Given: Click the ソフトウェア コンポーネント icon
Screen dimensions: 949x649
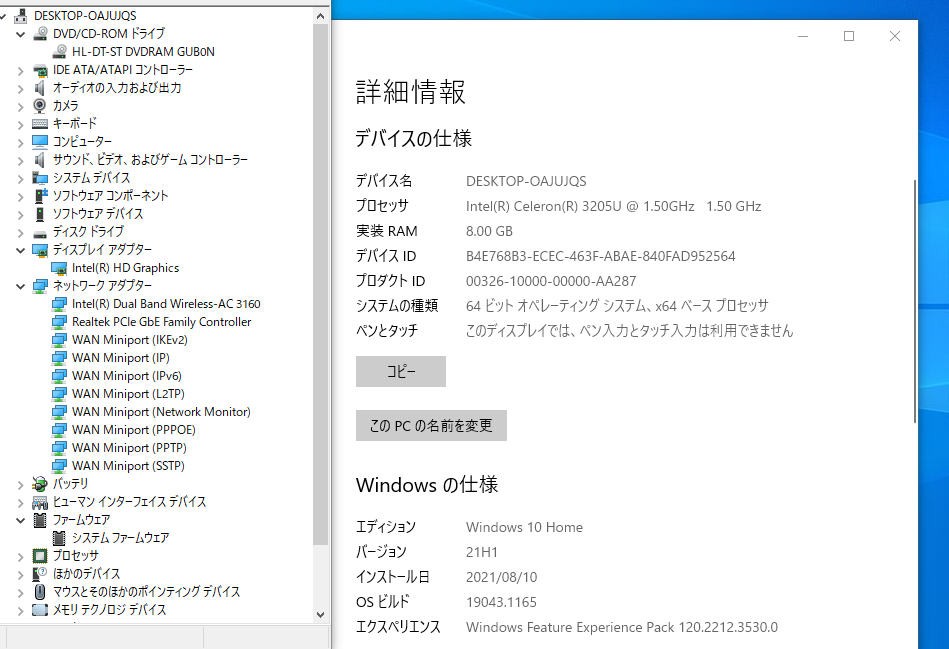Looking at the screenshot, I should coord(40,196).
